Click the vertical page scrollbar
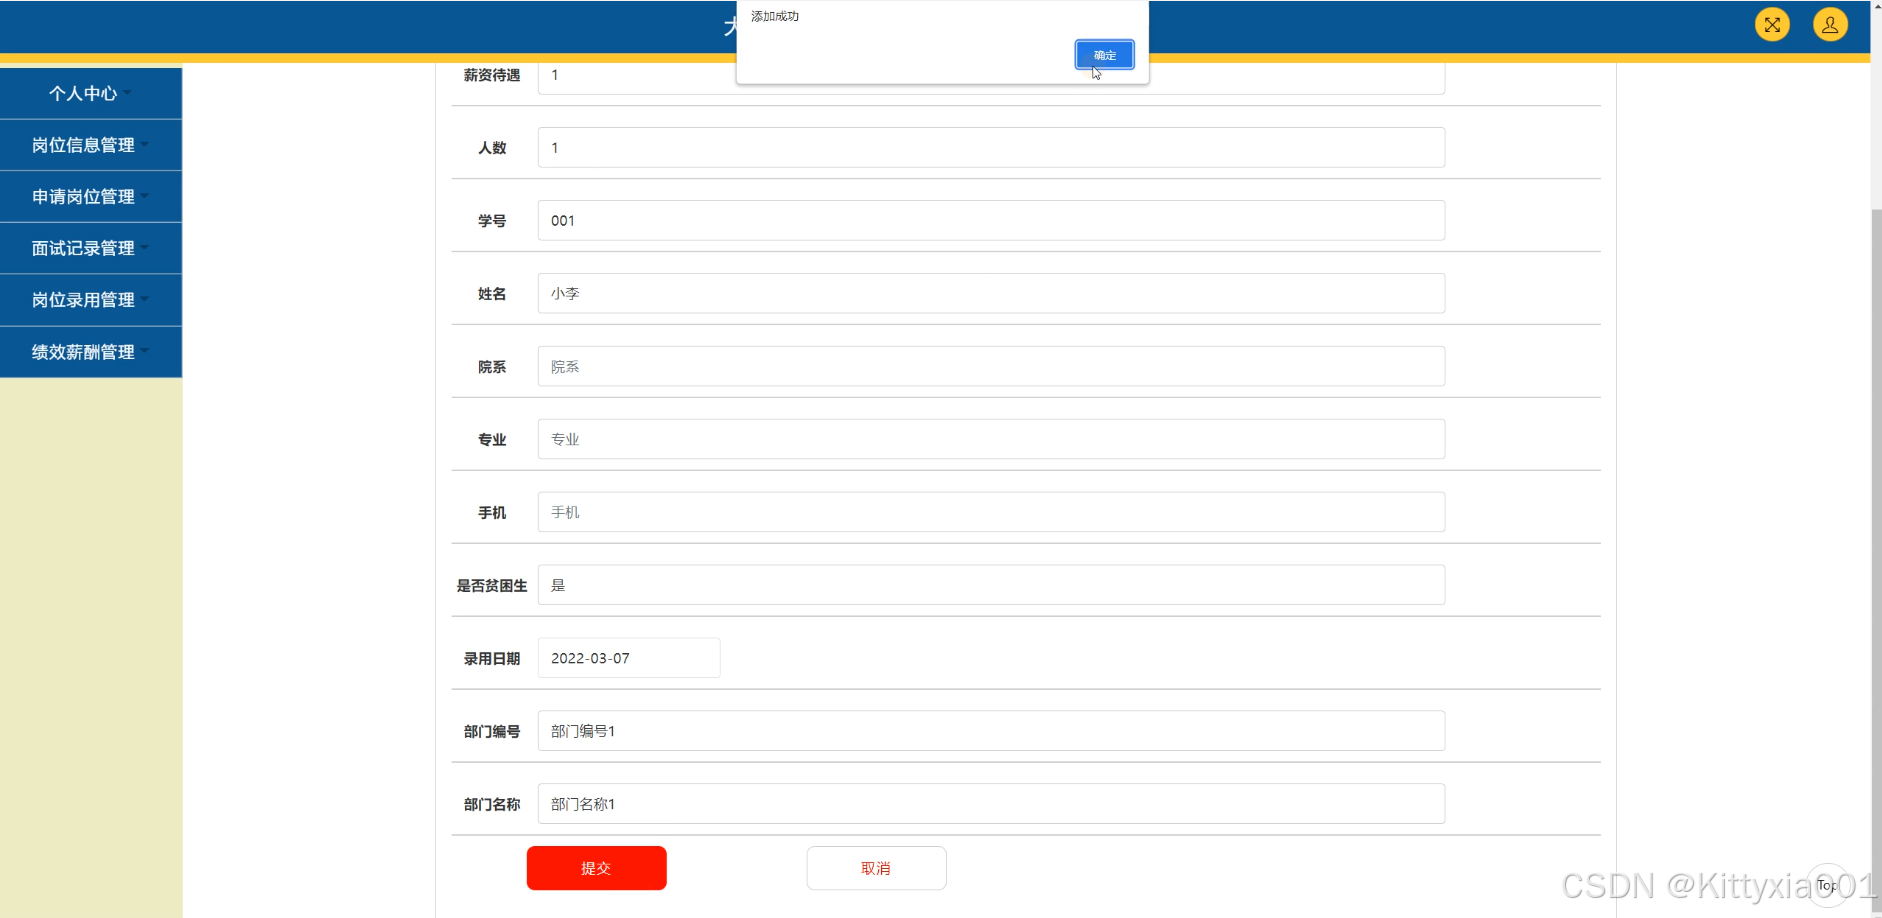 1876,560
